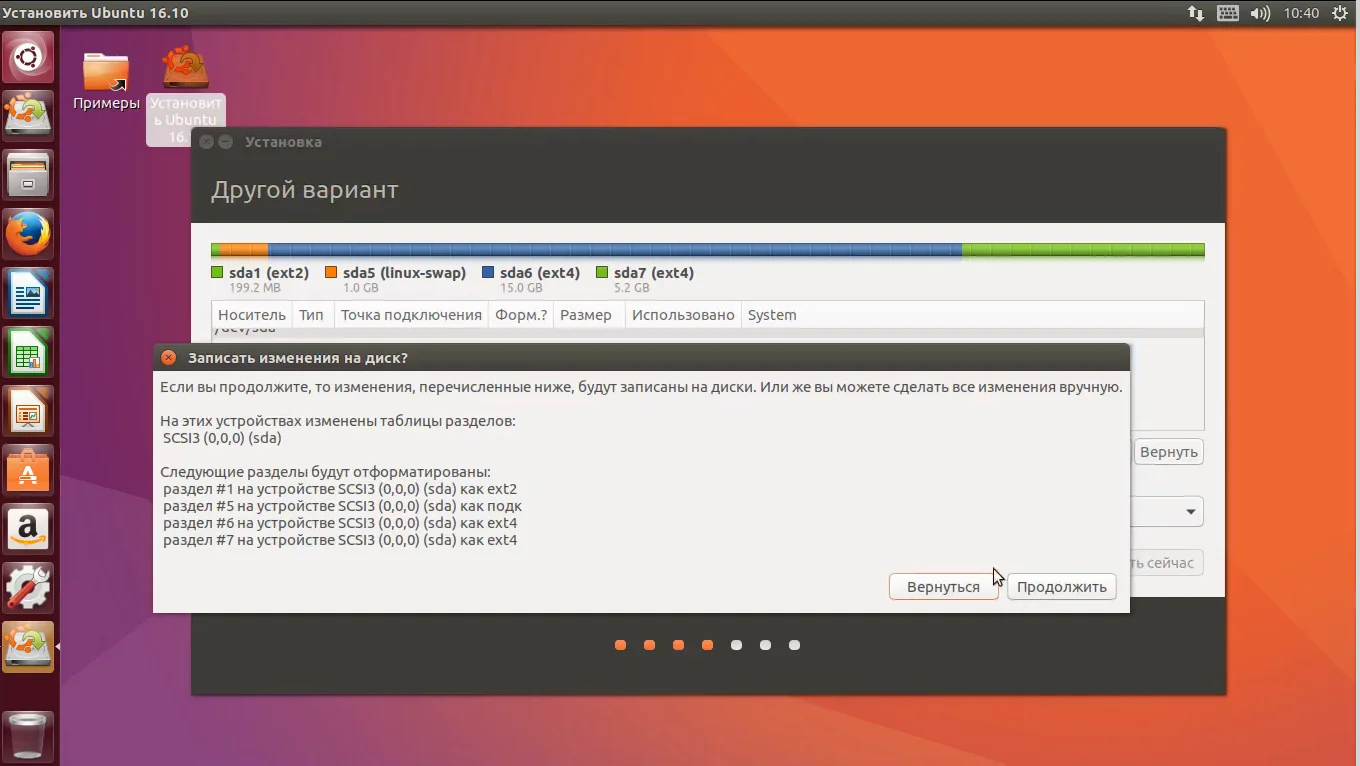
Task: Click the green sda7 legend color square
Action: coord(602,272)
